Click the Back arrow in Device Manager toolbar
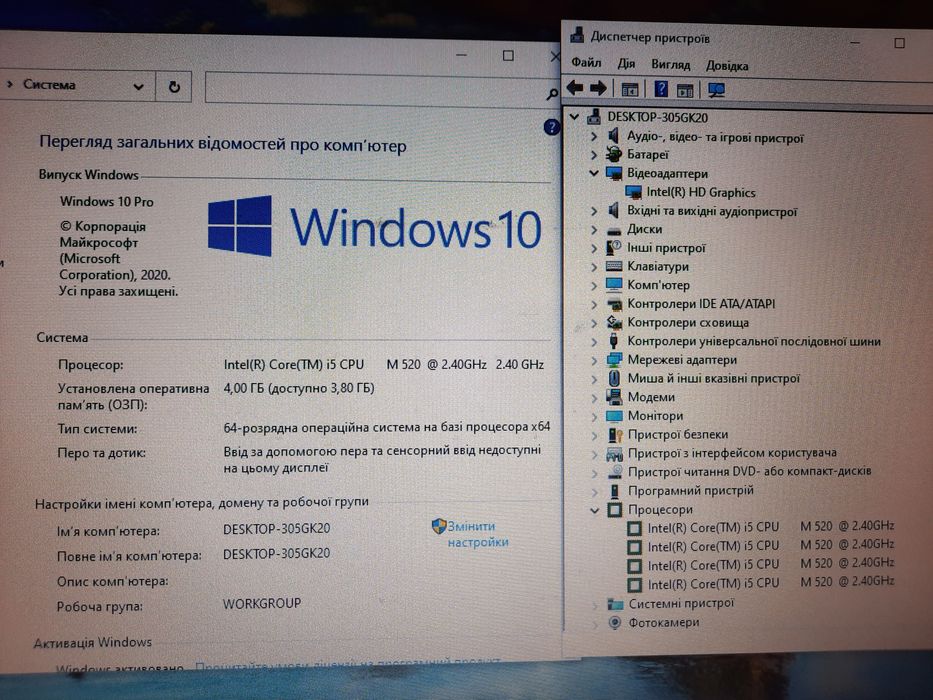933x700 pixels. pos(575,88)
